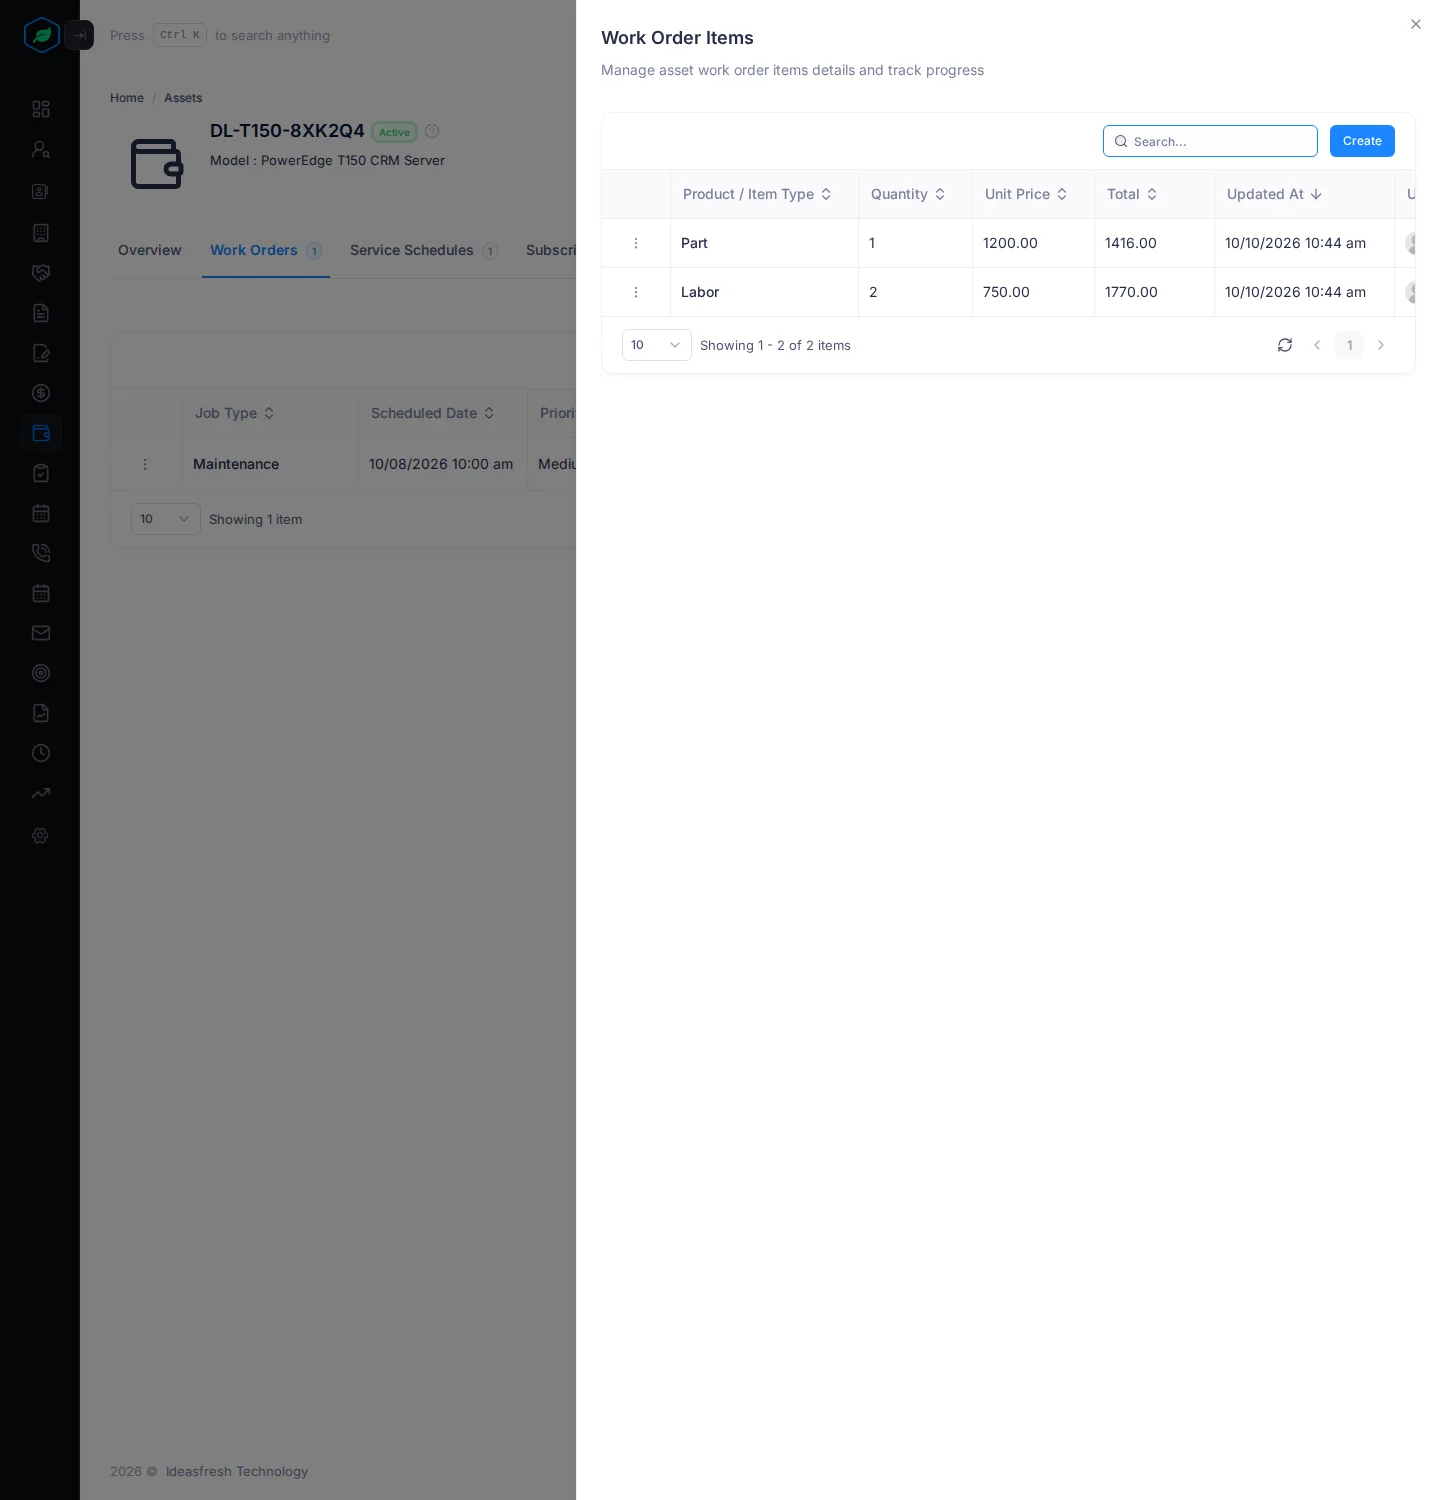Open the dollar coin icon in sidebar
The width and height of the screenshot is (1440, 1500).
pos(41,393)
